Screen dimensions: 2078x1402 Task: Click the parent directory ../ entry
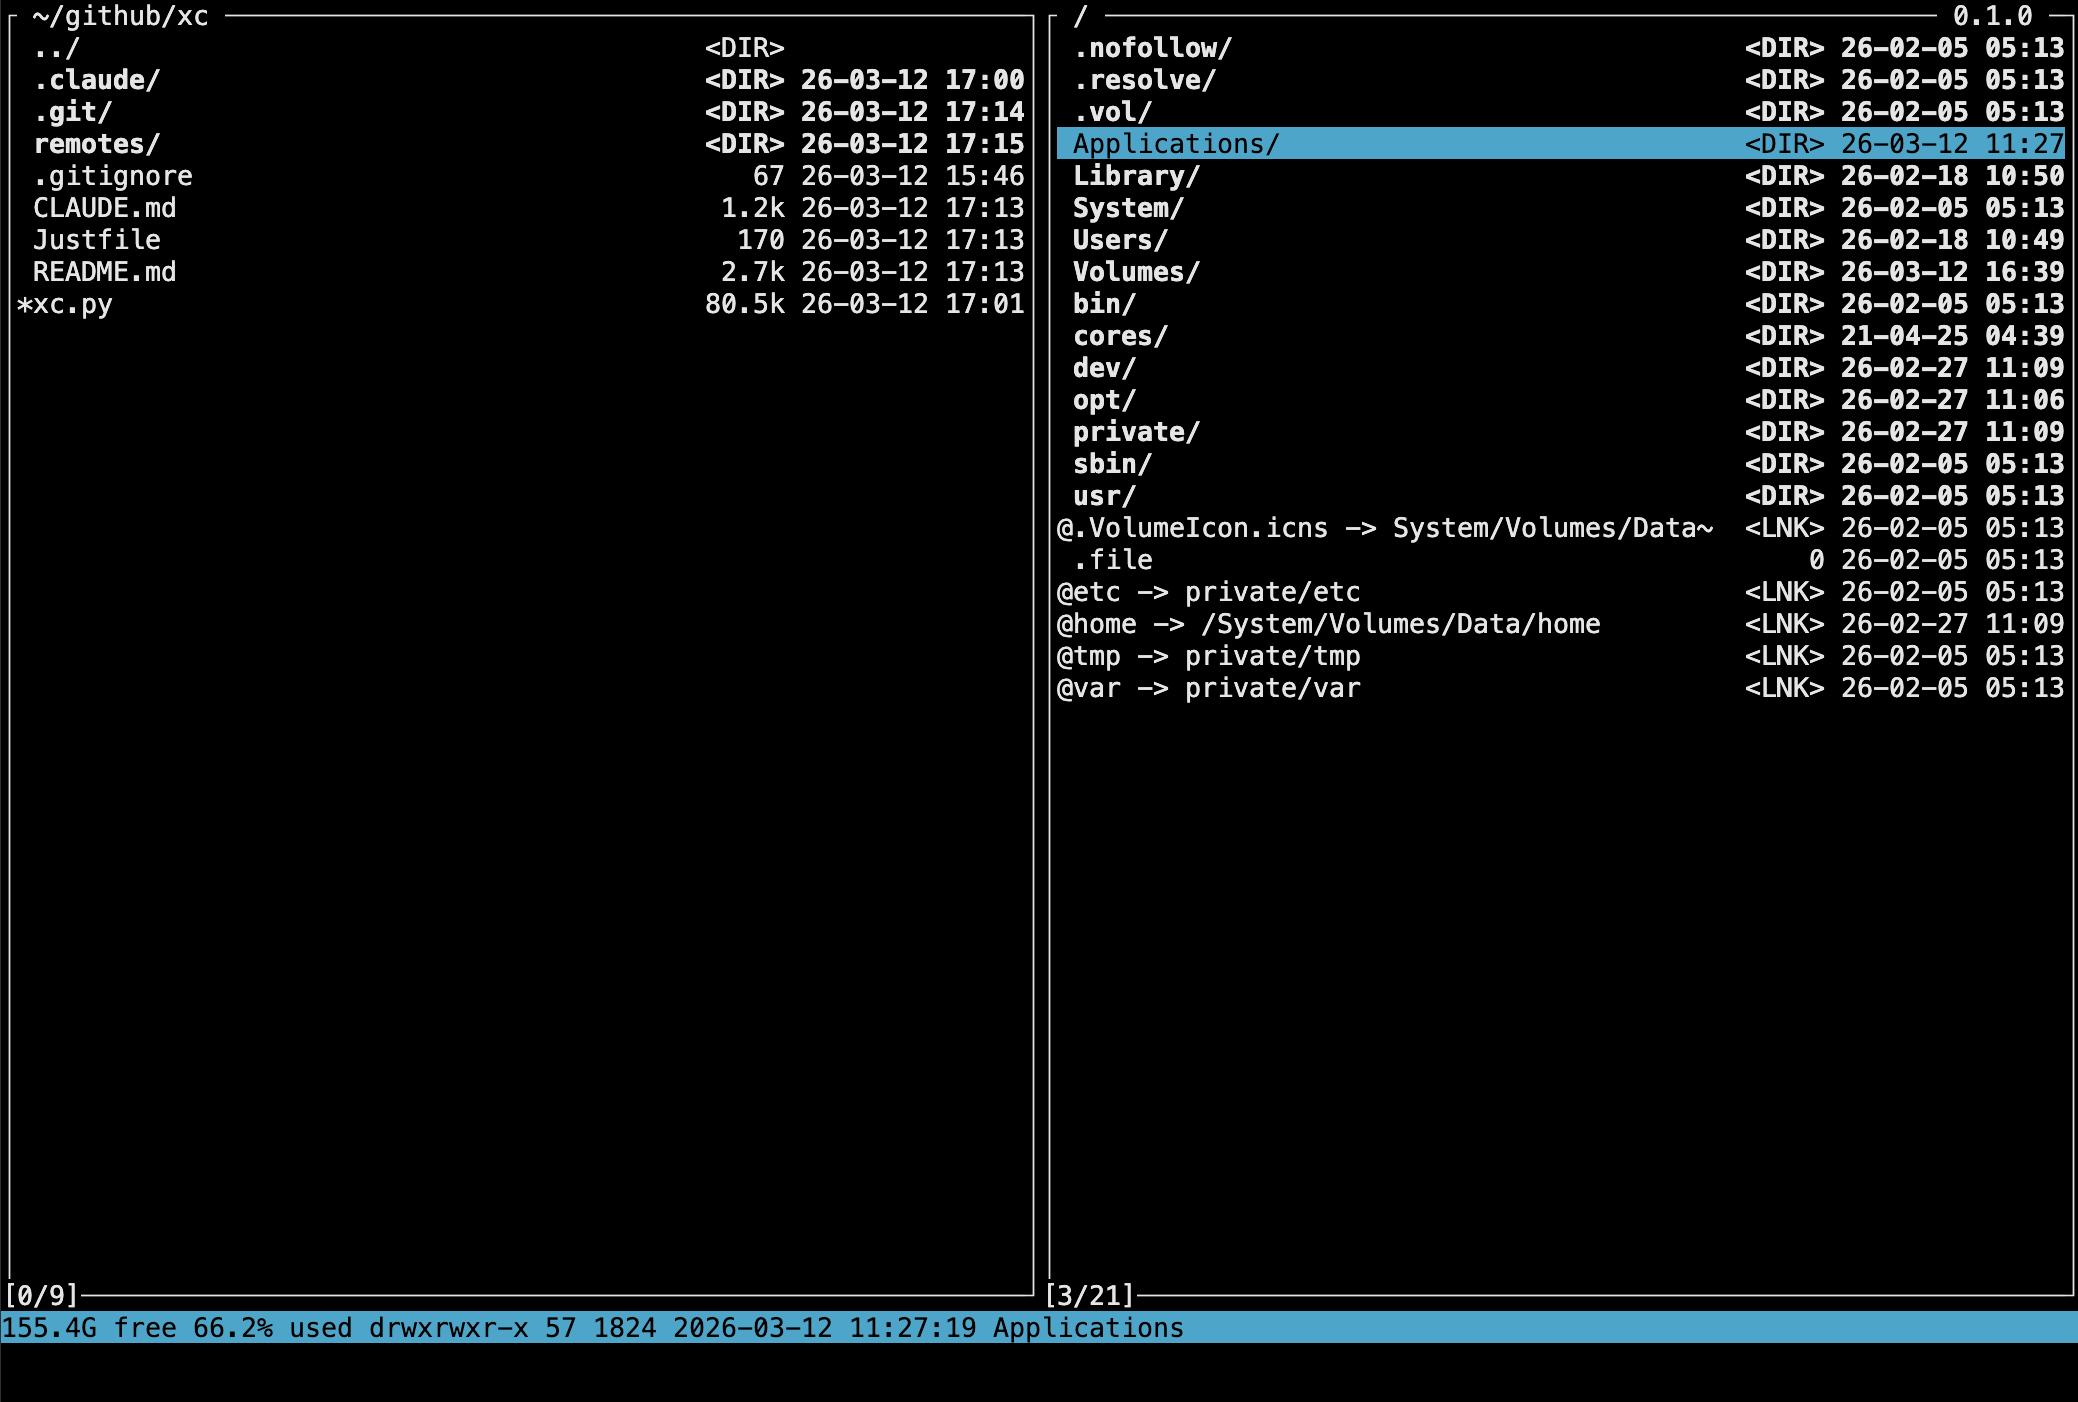click(x=56, y=48)
